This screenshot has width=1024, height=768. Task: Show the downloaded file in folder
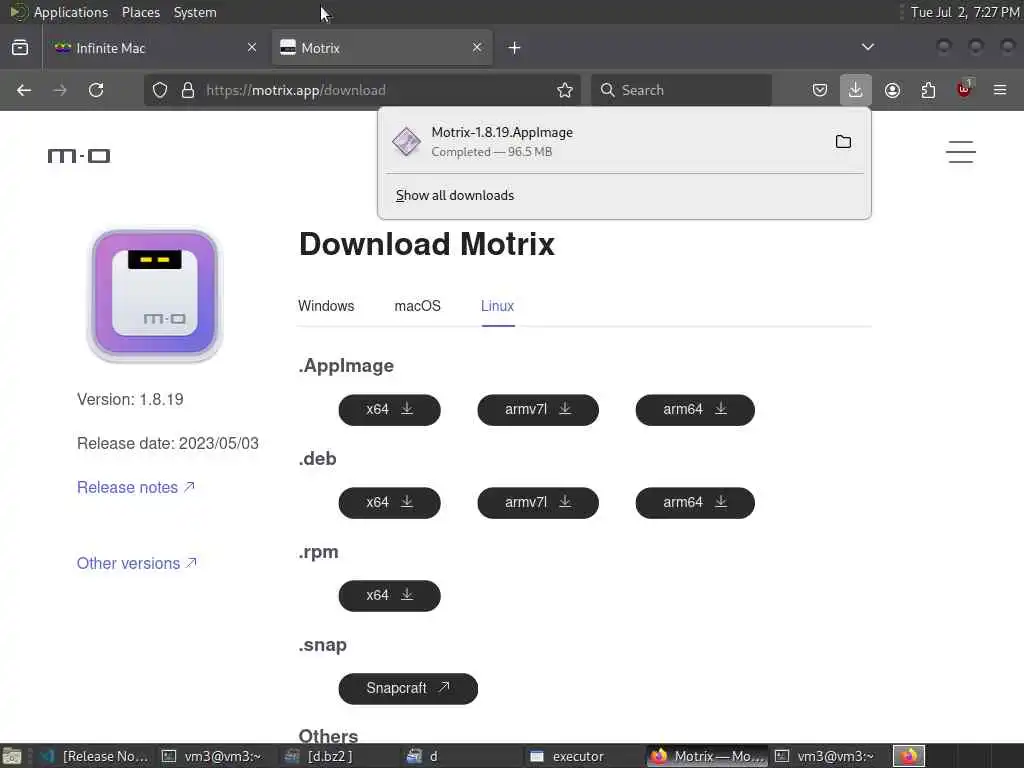[843, 142]
